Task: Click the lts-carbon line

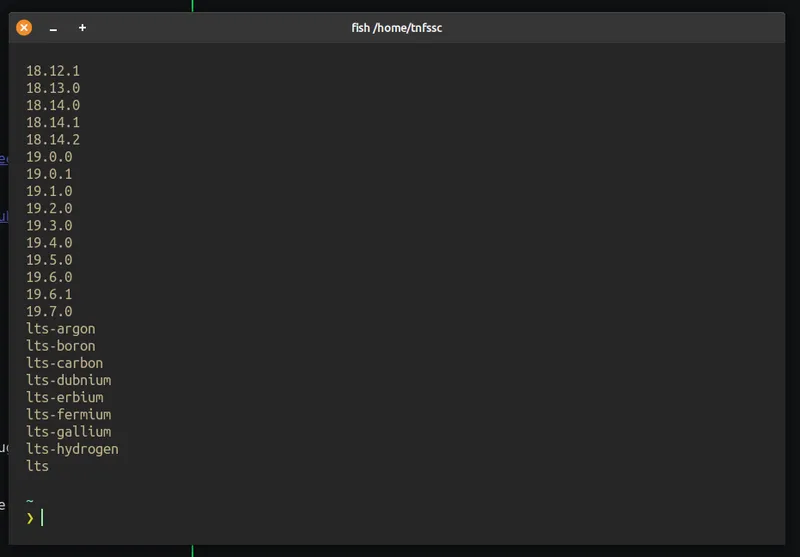Action: click(65, 363)
